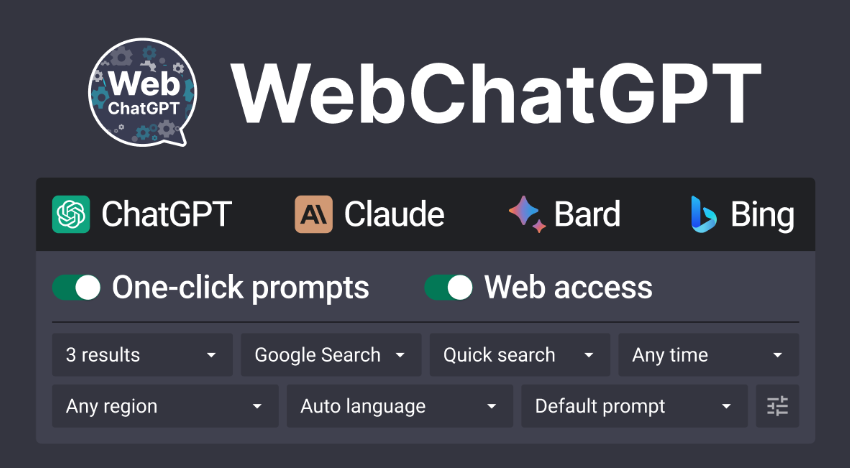Select the Bard text label
850x468 pixels.
587,214
